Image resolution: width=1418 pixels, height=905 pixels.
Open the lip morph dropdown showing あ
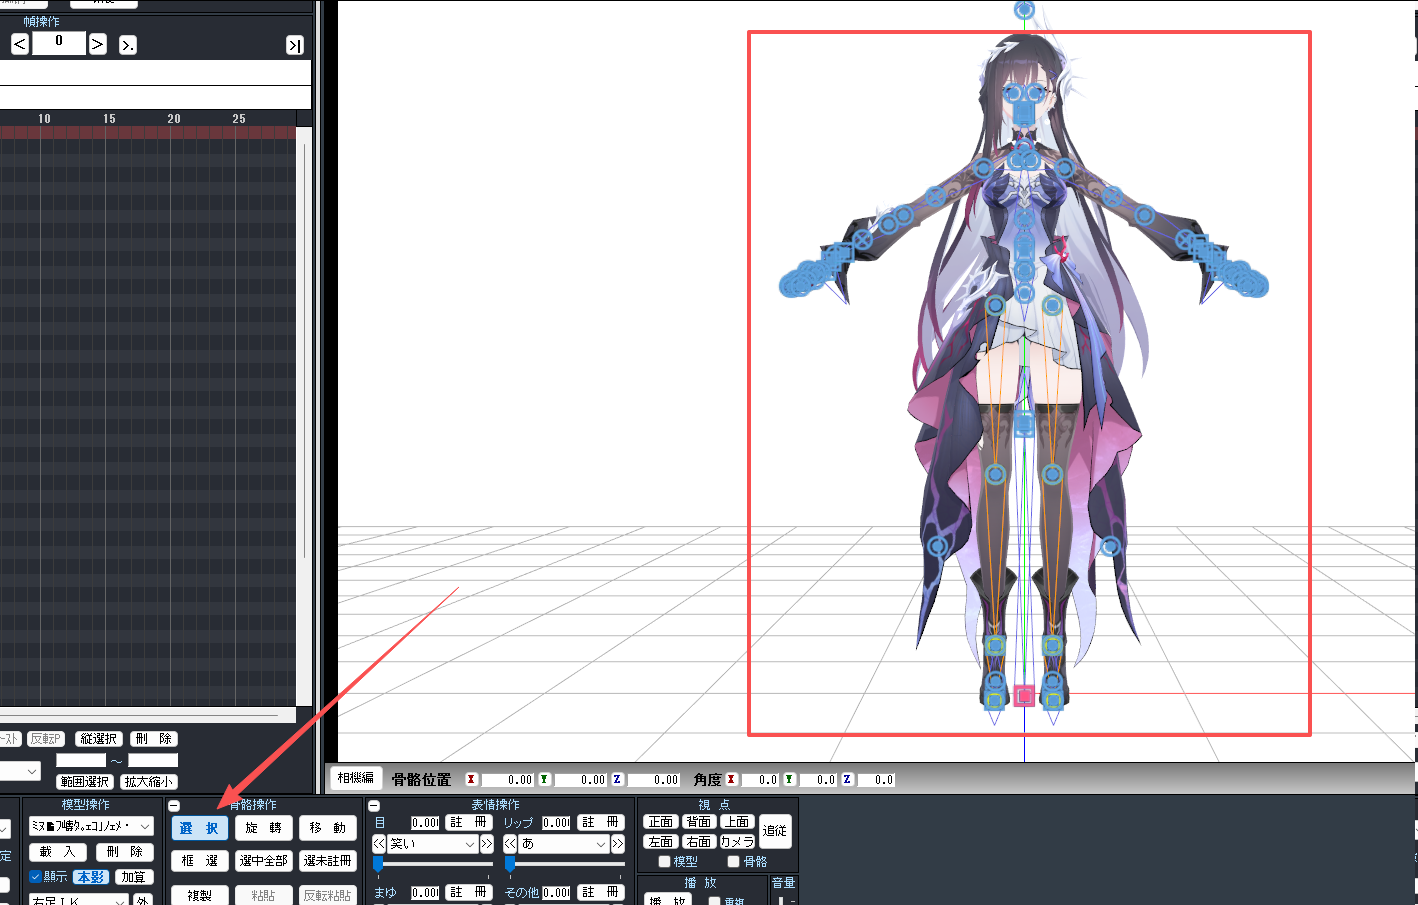click(564, 844)
